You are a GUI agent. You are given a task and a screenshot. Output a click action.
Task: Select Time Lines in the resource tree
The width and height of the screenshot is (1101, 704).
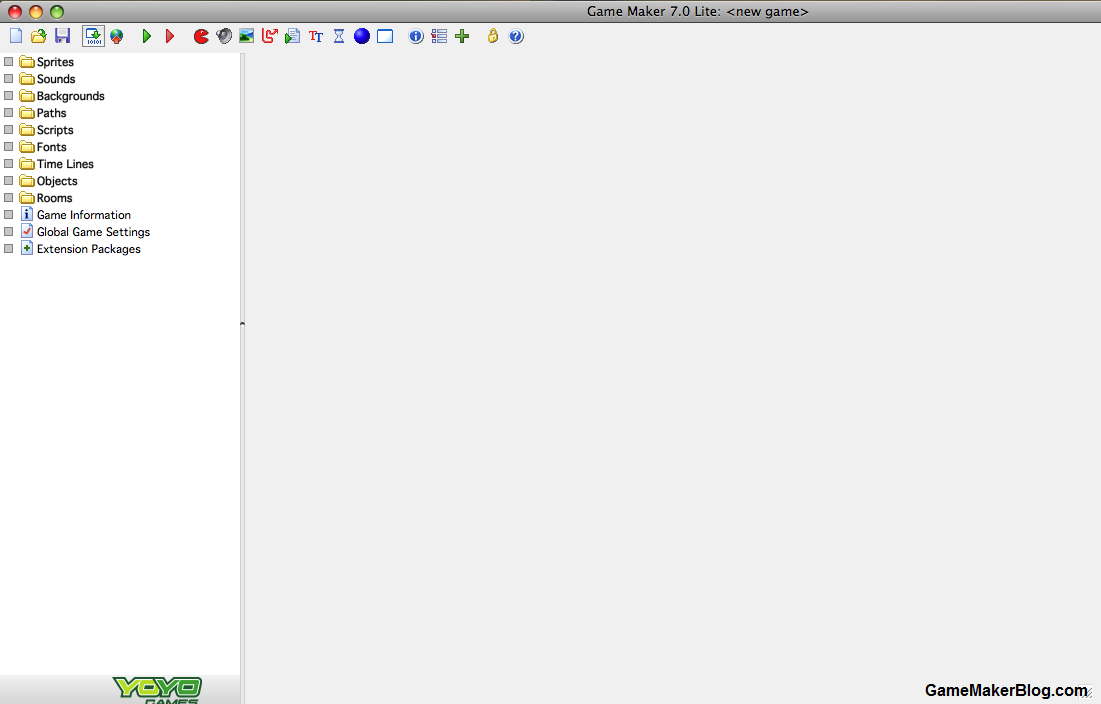(x=65, y=164)
